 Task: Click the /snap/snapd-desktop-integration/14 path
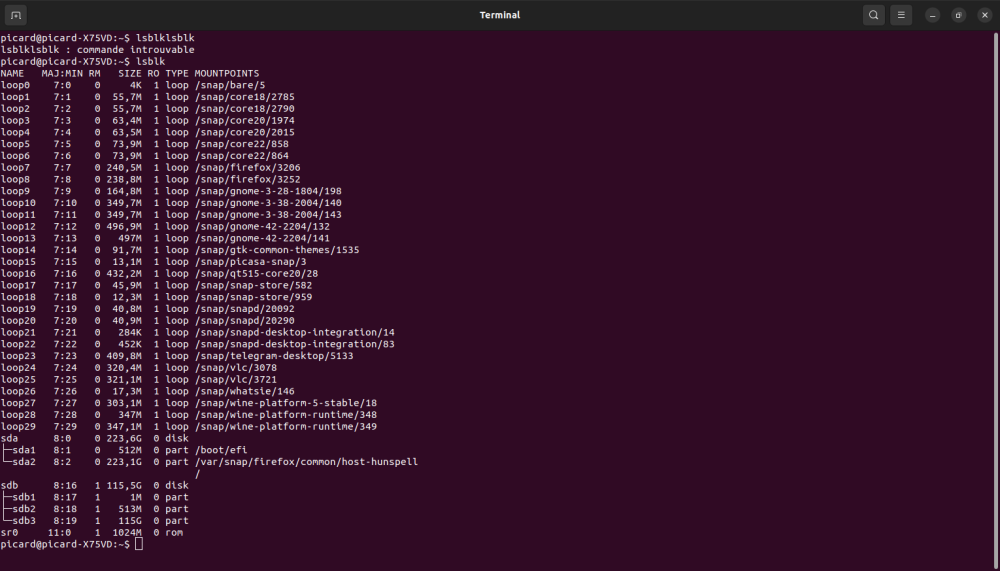[295, 332]
